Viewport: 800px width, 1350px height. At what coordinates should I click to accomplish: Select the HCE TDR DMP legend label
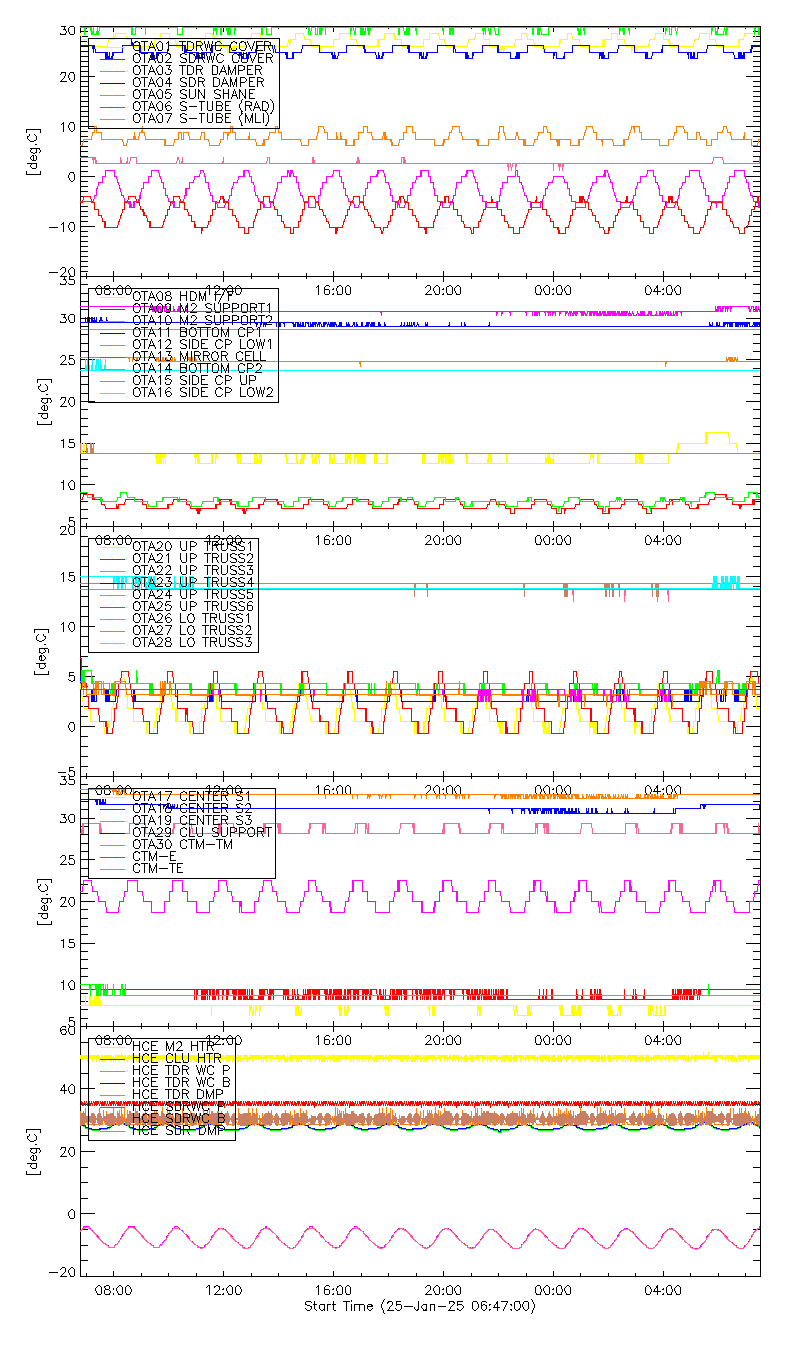(x=179, y=1094)
